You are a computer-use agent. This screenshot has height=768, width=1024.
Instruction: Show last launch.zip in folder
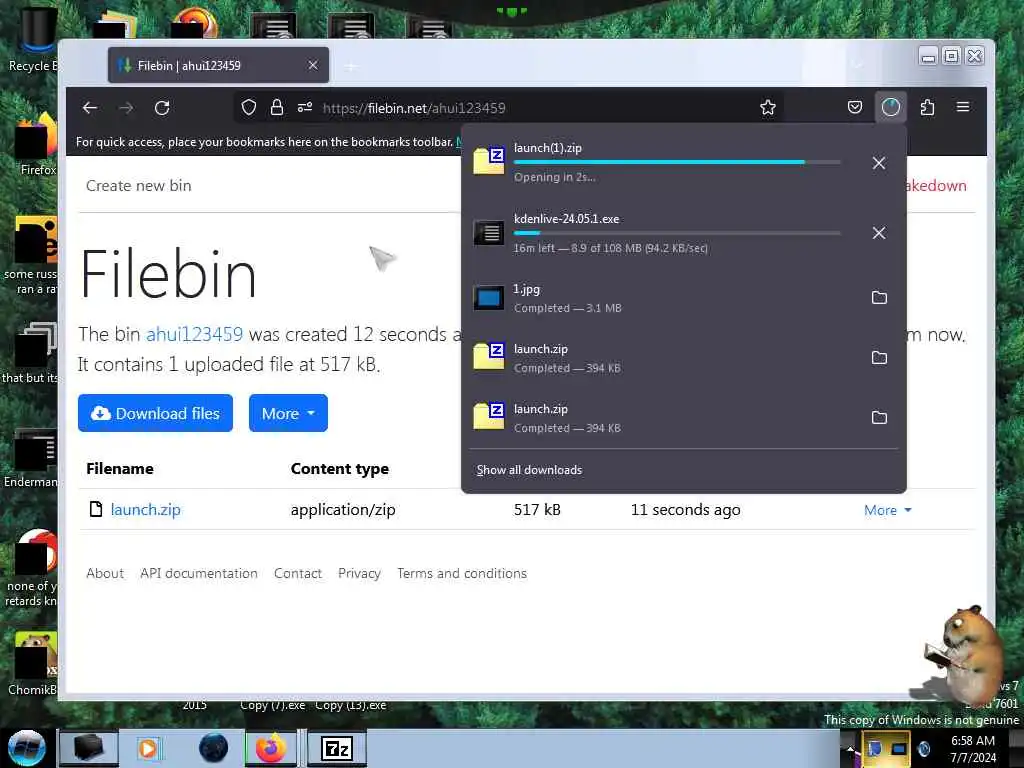click(880, 418)
